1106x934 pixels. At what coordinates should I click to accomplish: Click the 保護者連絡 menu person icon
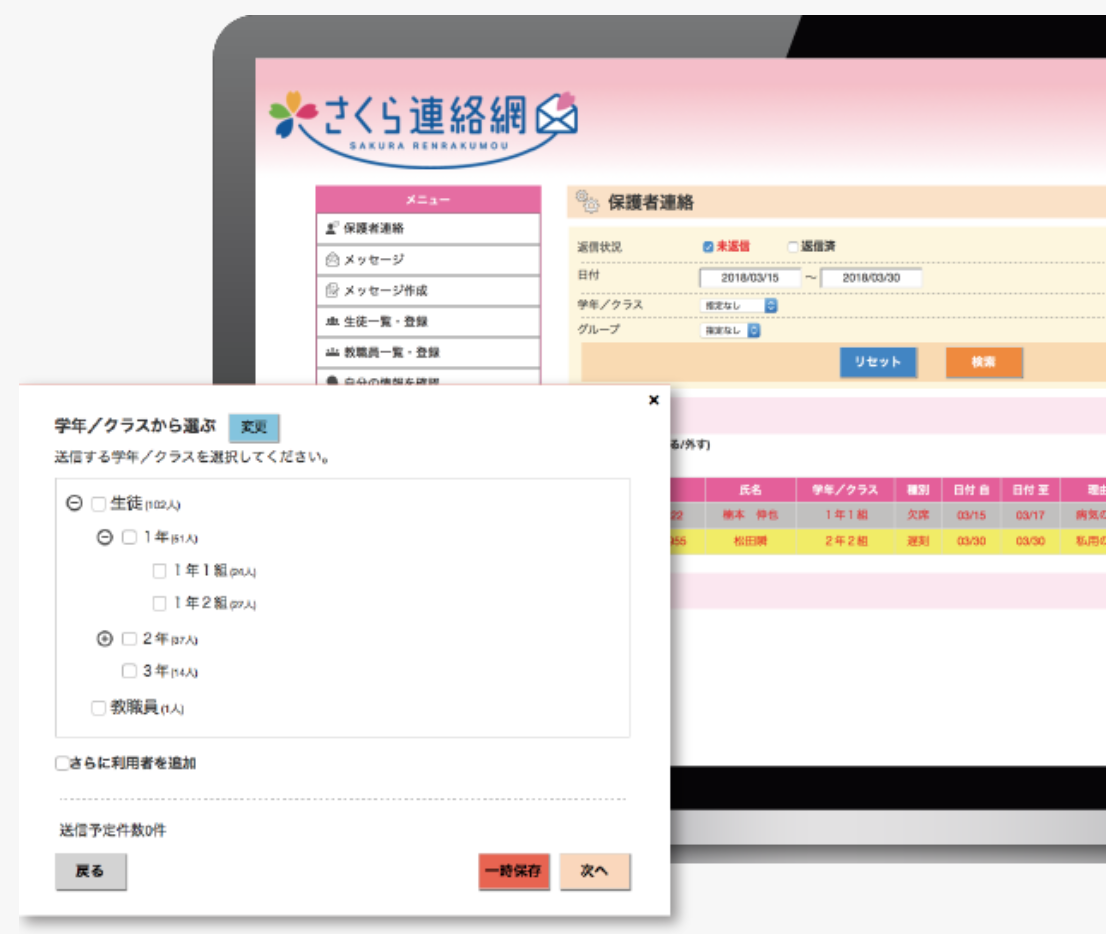point(332,229)
